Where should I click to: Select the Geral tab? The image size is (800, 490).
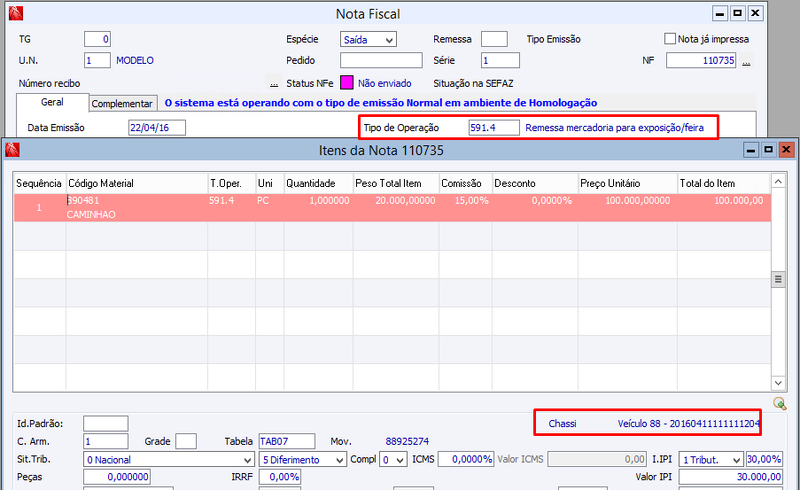(52, 102)
